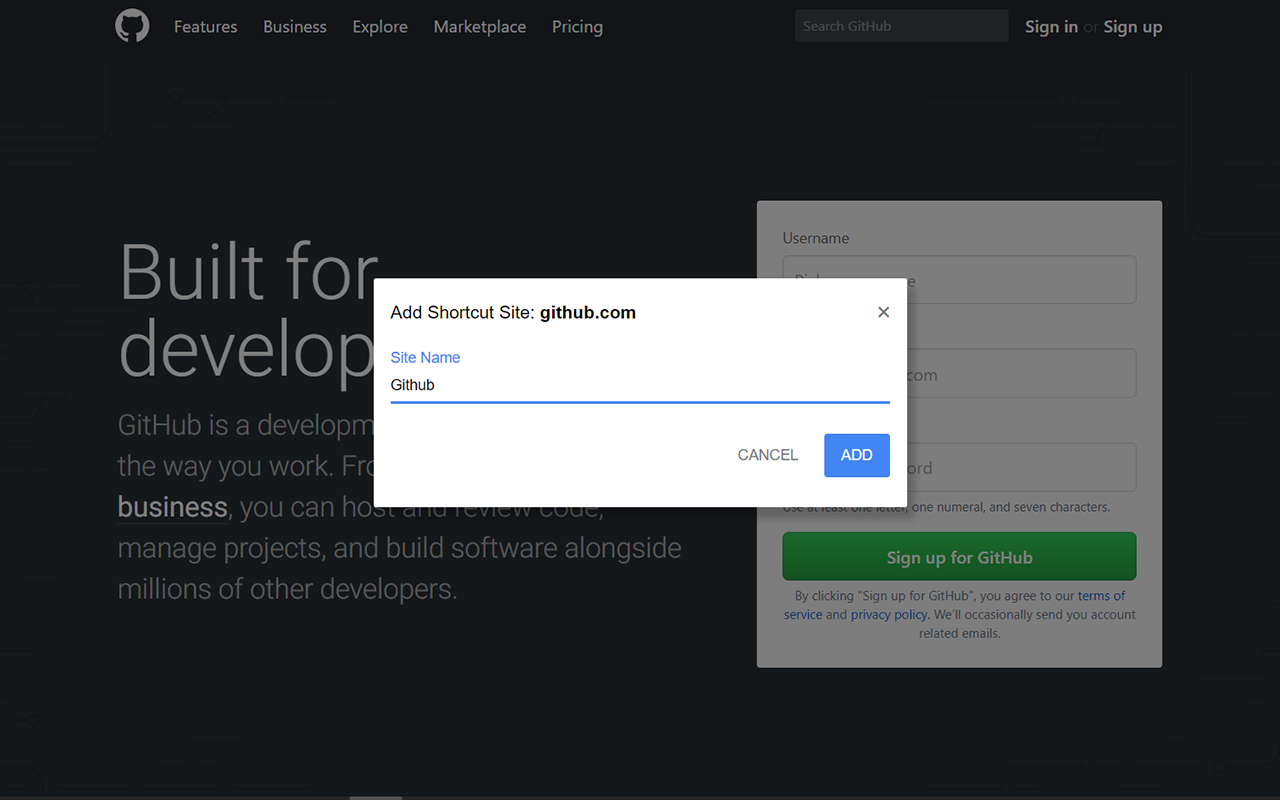Follow the underlined business link
The height and width of the screenshot is (800, 1280).
pyautogui.click(x=173, y=507)
